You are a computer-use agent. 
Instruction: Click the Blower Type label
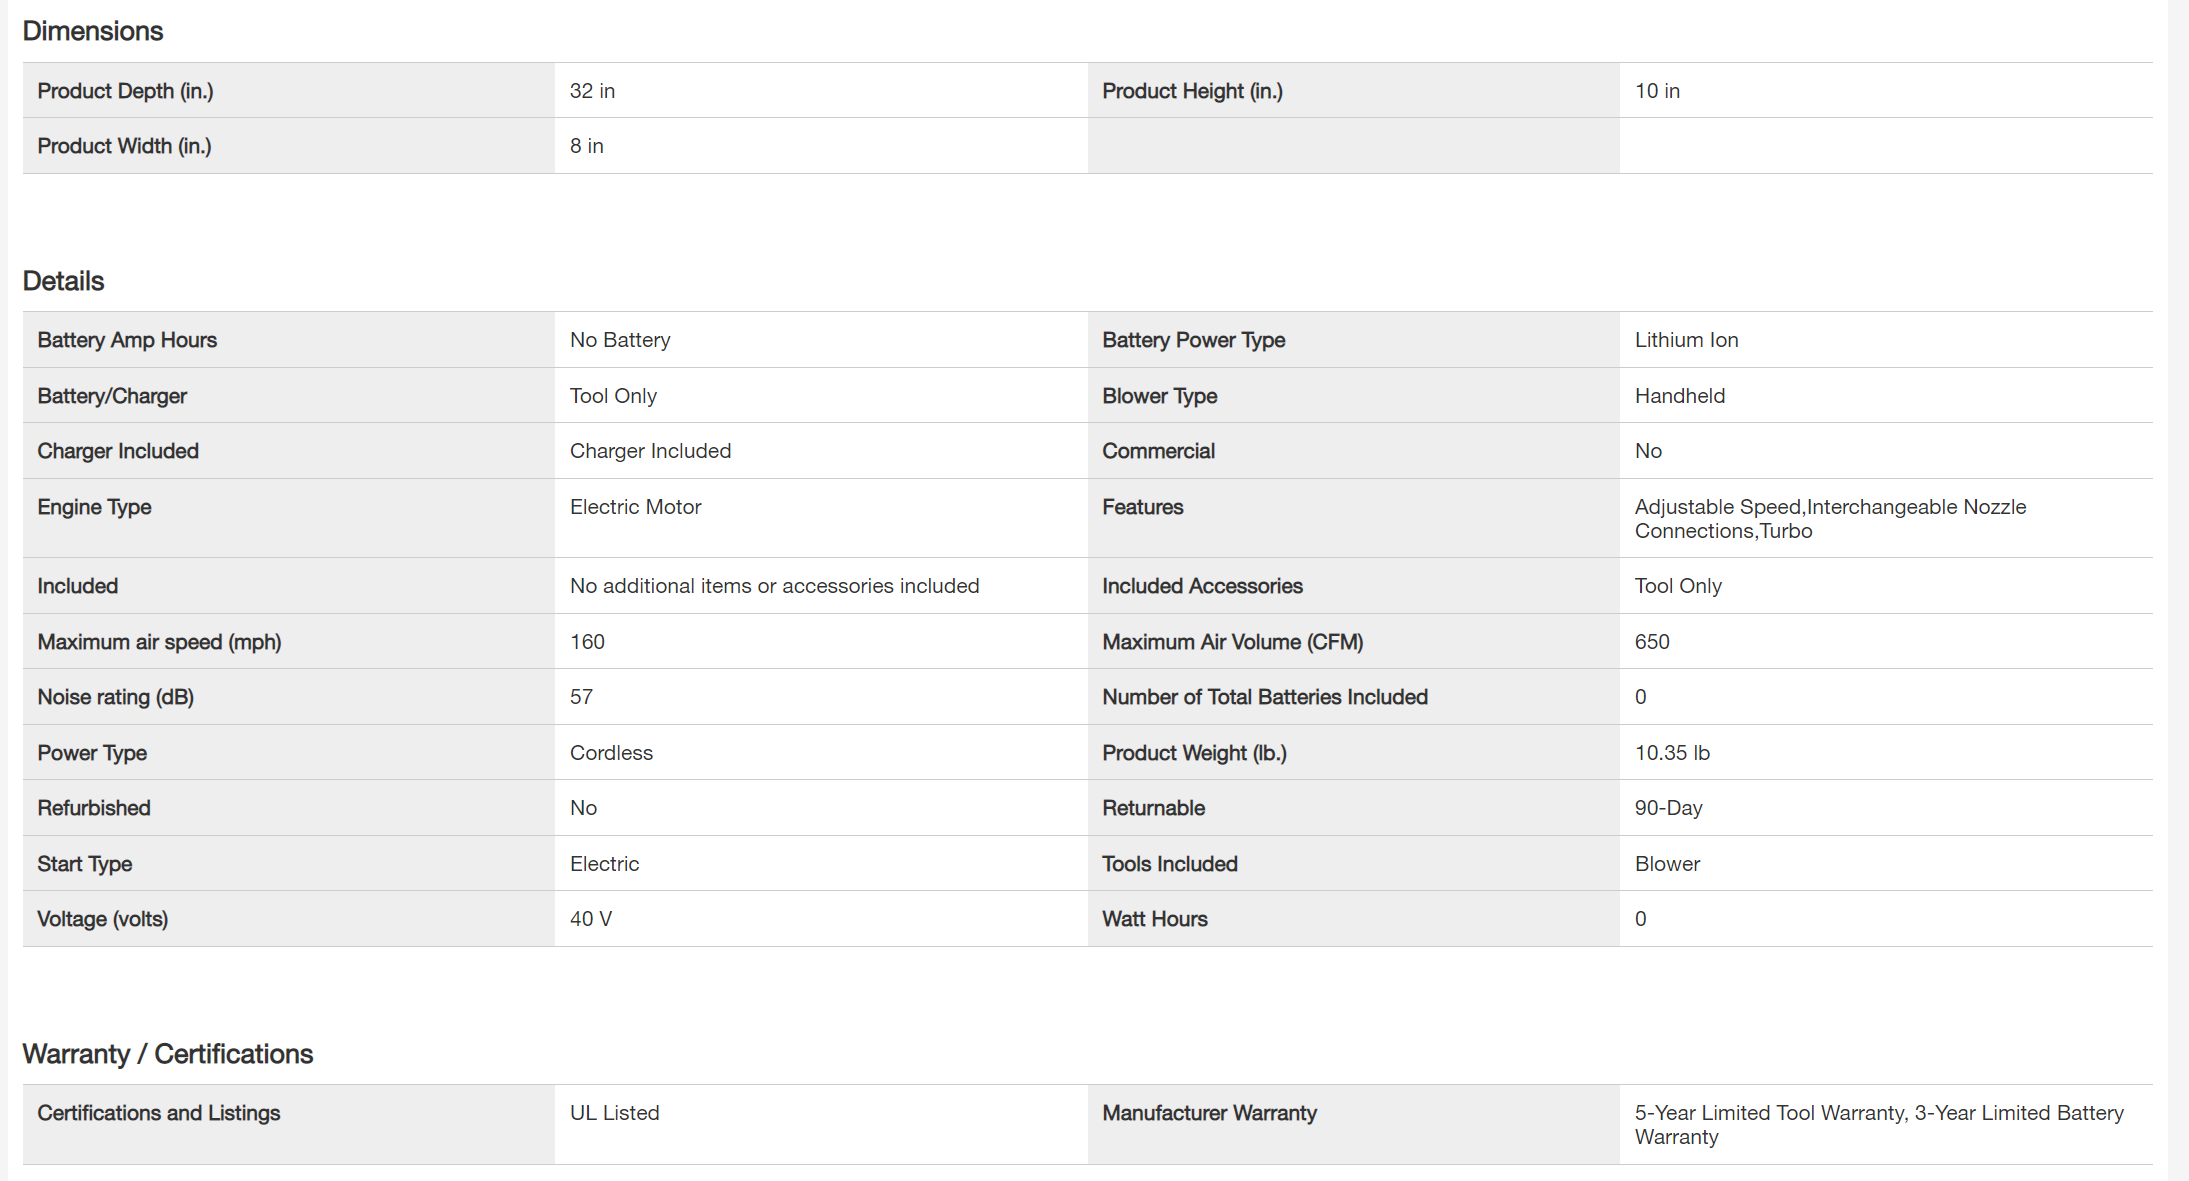pos(1159,396)
